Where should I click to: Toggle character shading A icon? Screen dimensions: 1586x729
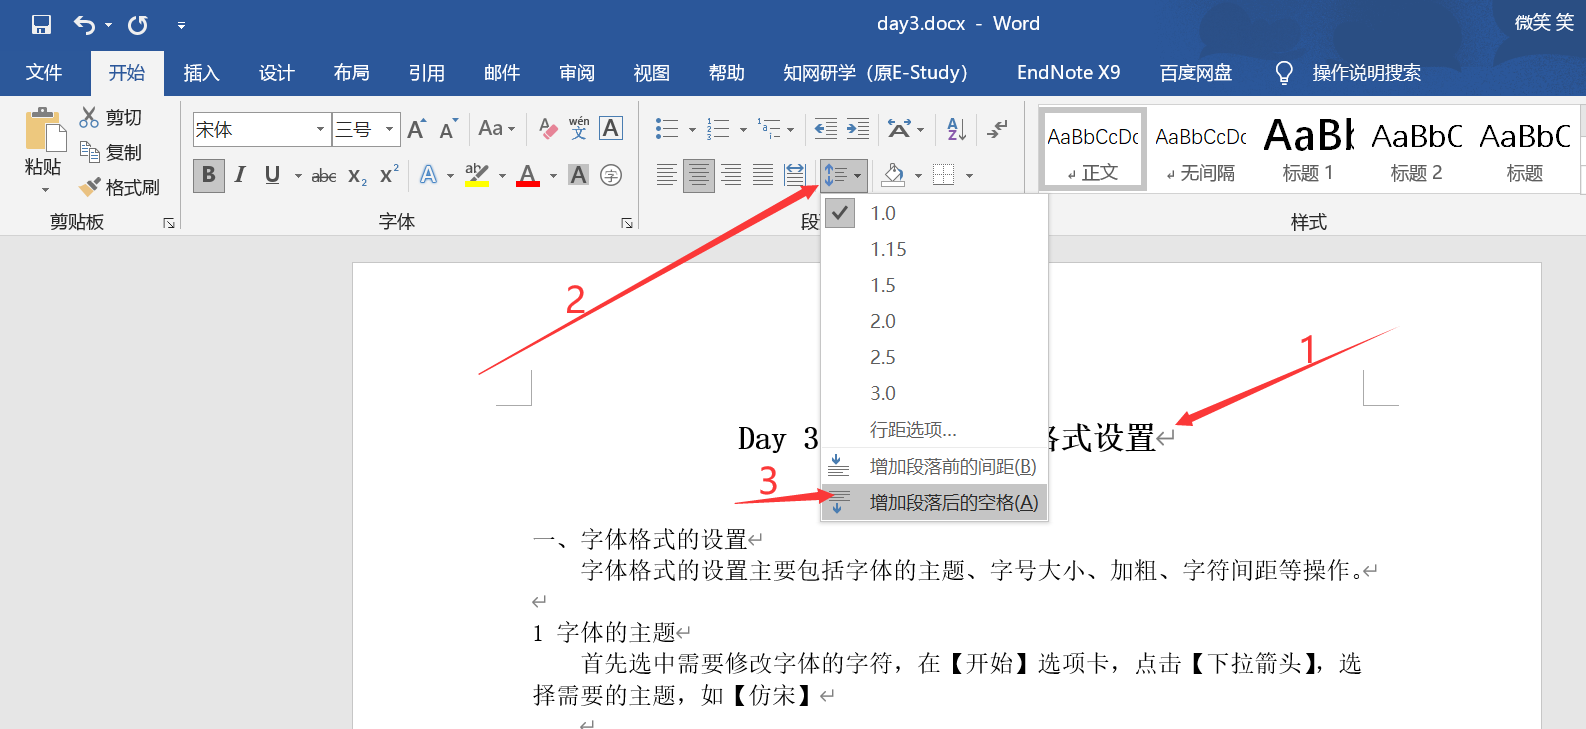[578, 175]
